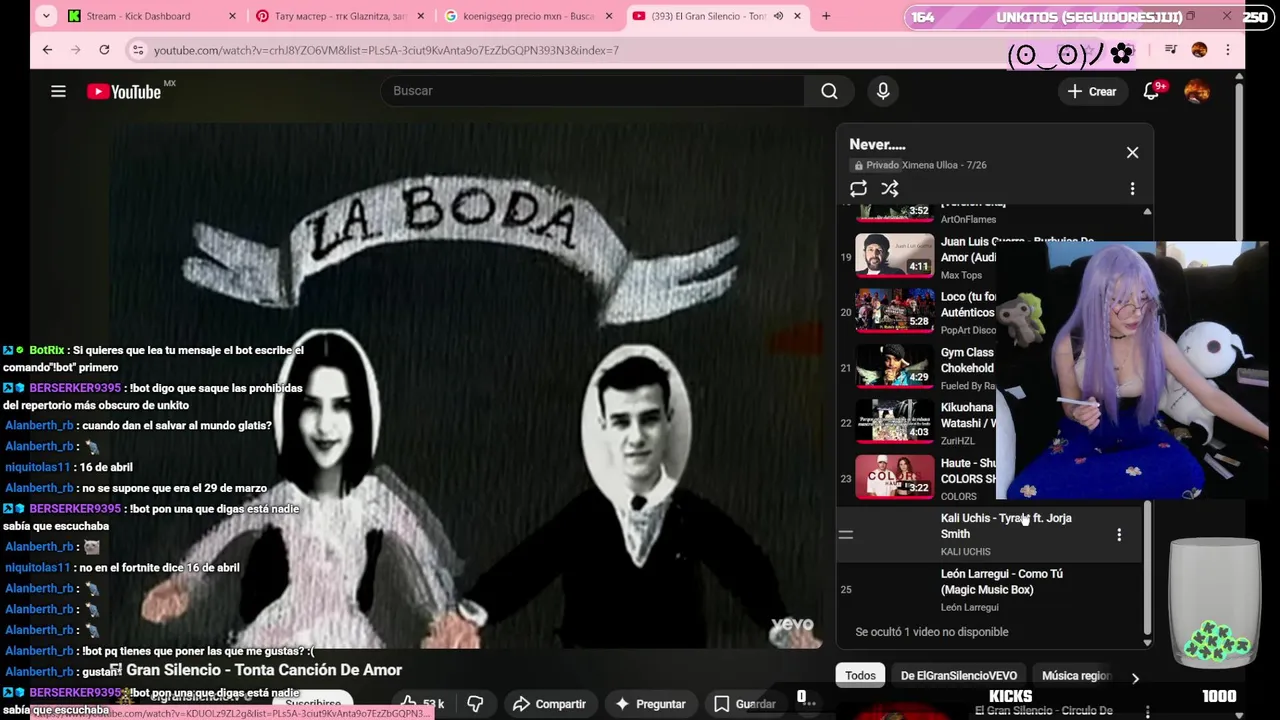Click the search magnifier button

[x=829, y=91]
